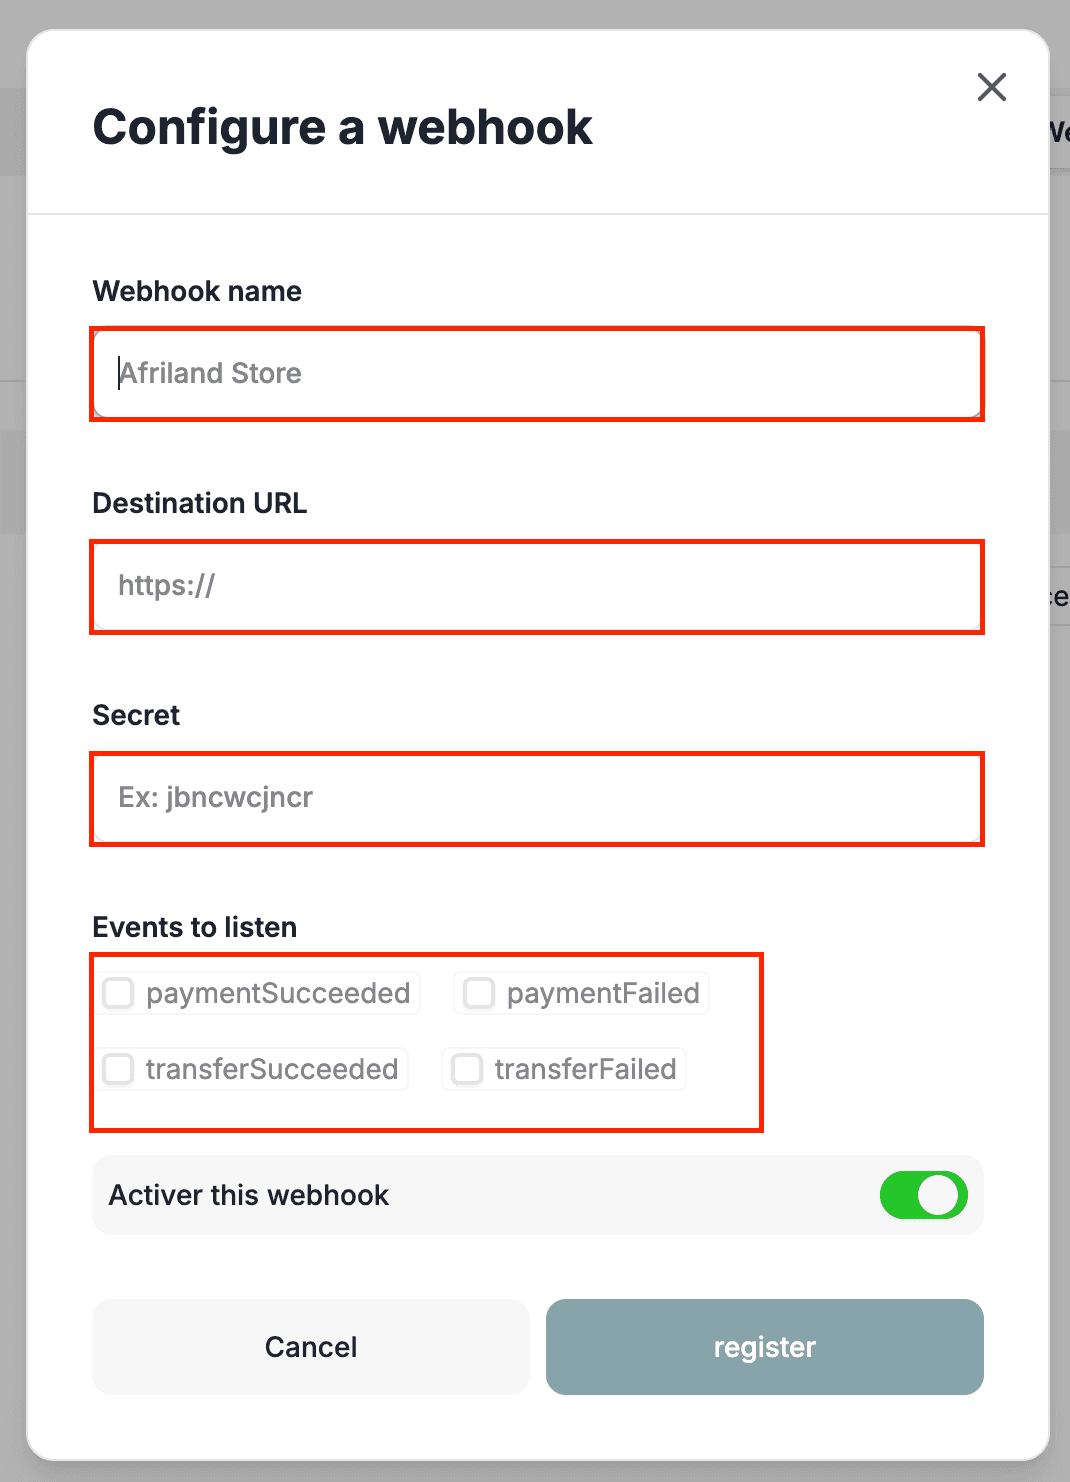Check the paymentSucceeded checkbox

coord(117,993)
